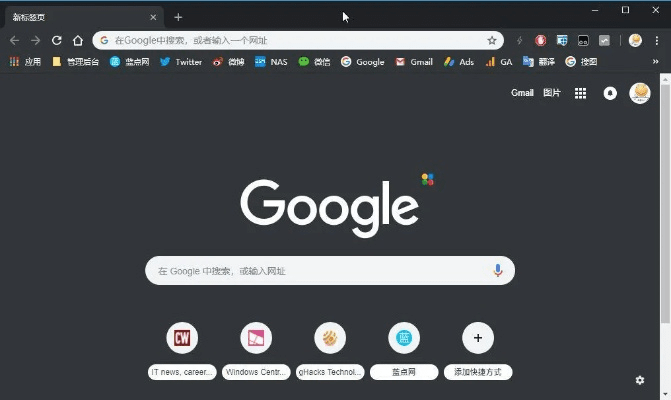Open a new tab with plus button
The width and height of the screenshot is (671, 400).
[178, 18]
